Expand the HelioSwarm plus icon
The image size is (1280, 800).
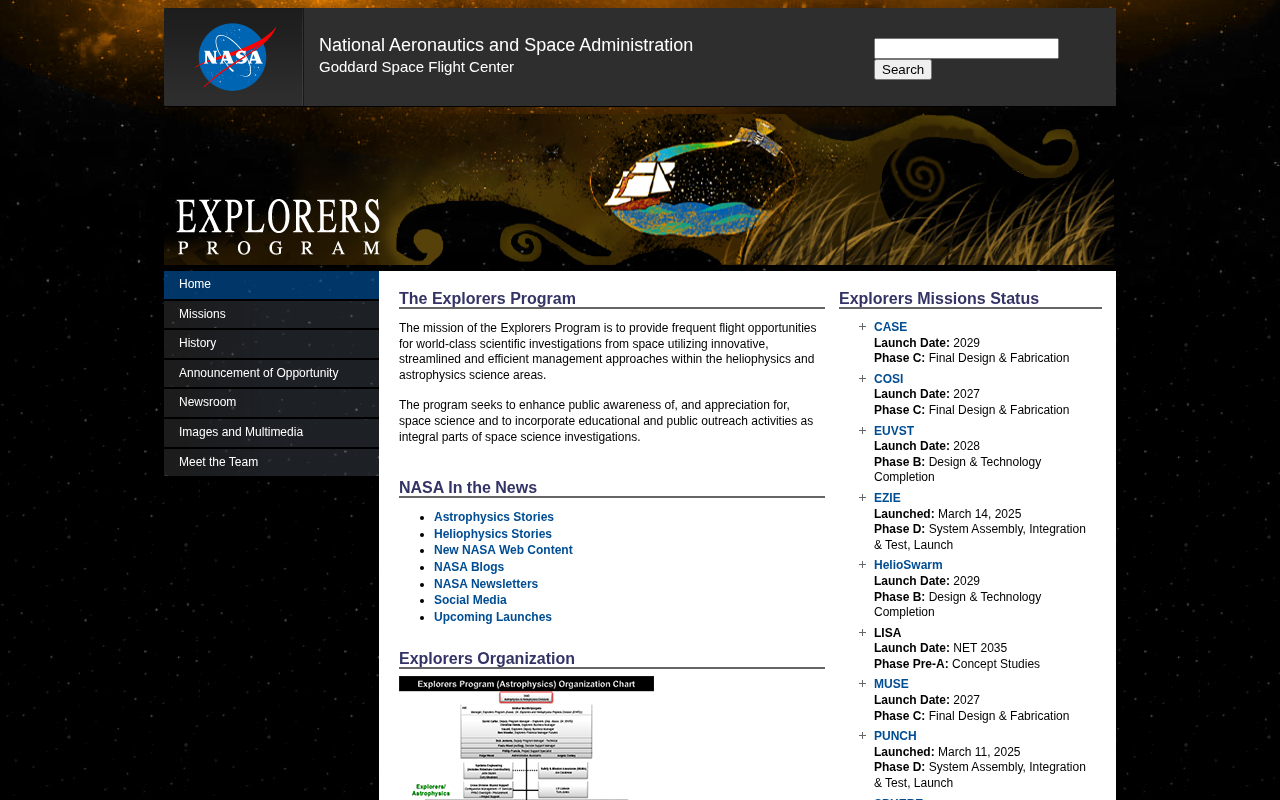click(862, 565)
